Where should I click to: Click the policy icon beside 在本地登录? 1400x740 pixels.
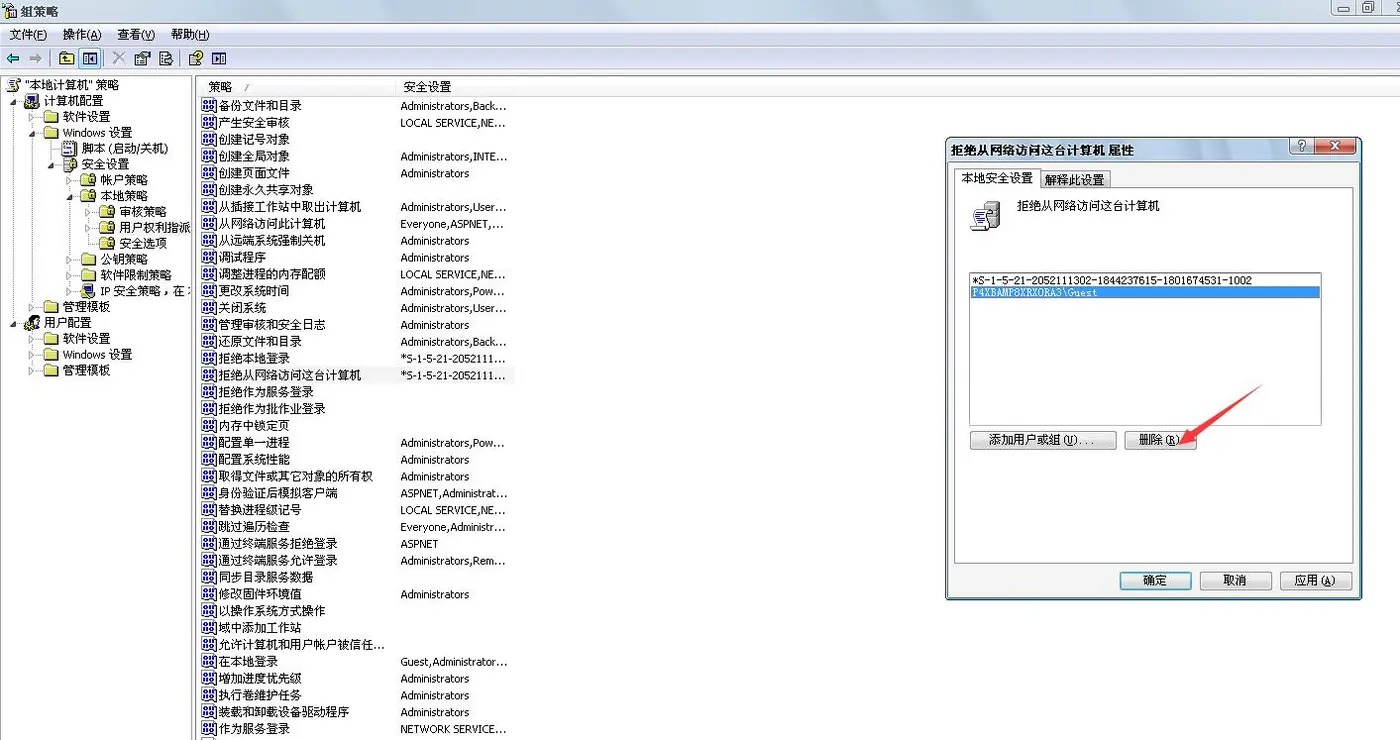click(x=209, y=661)
